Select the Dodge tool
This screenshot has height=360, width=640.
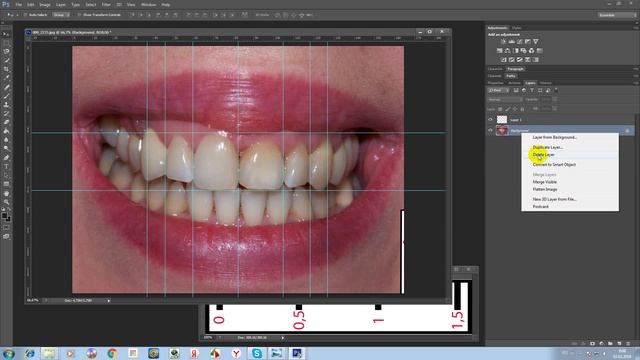click(6, 149)
